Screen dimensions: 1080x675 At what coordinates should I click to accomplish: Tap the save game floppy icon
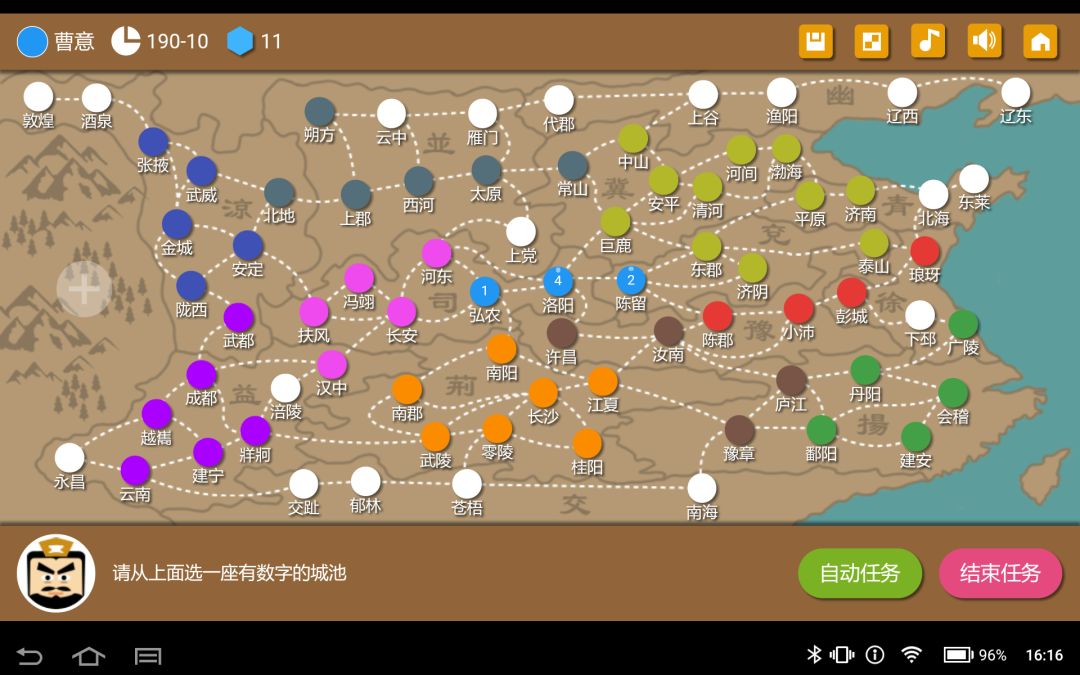click(816, 41)
